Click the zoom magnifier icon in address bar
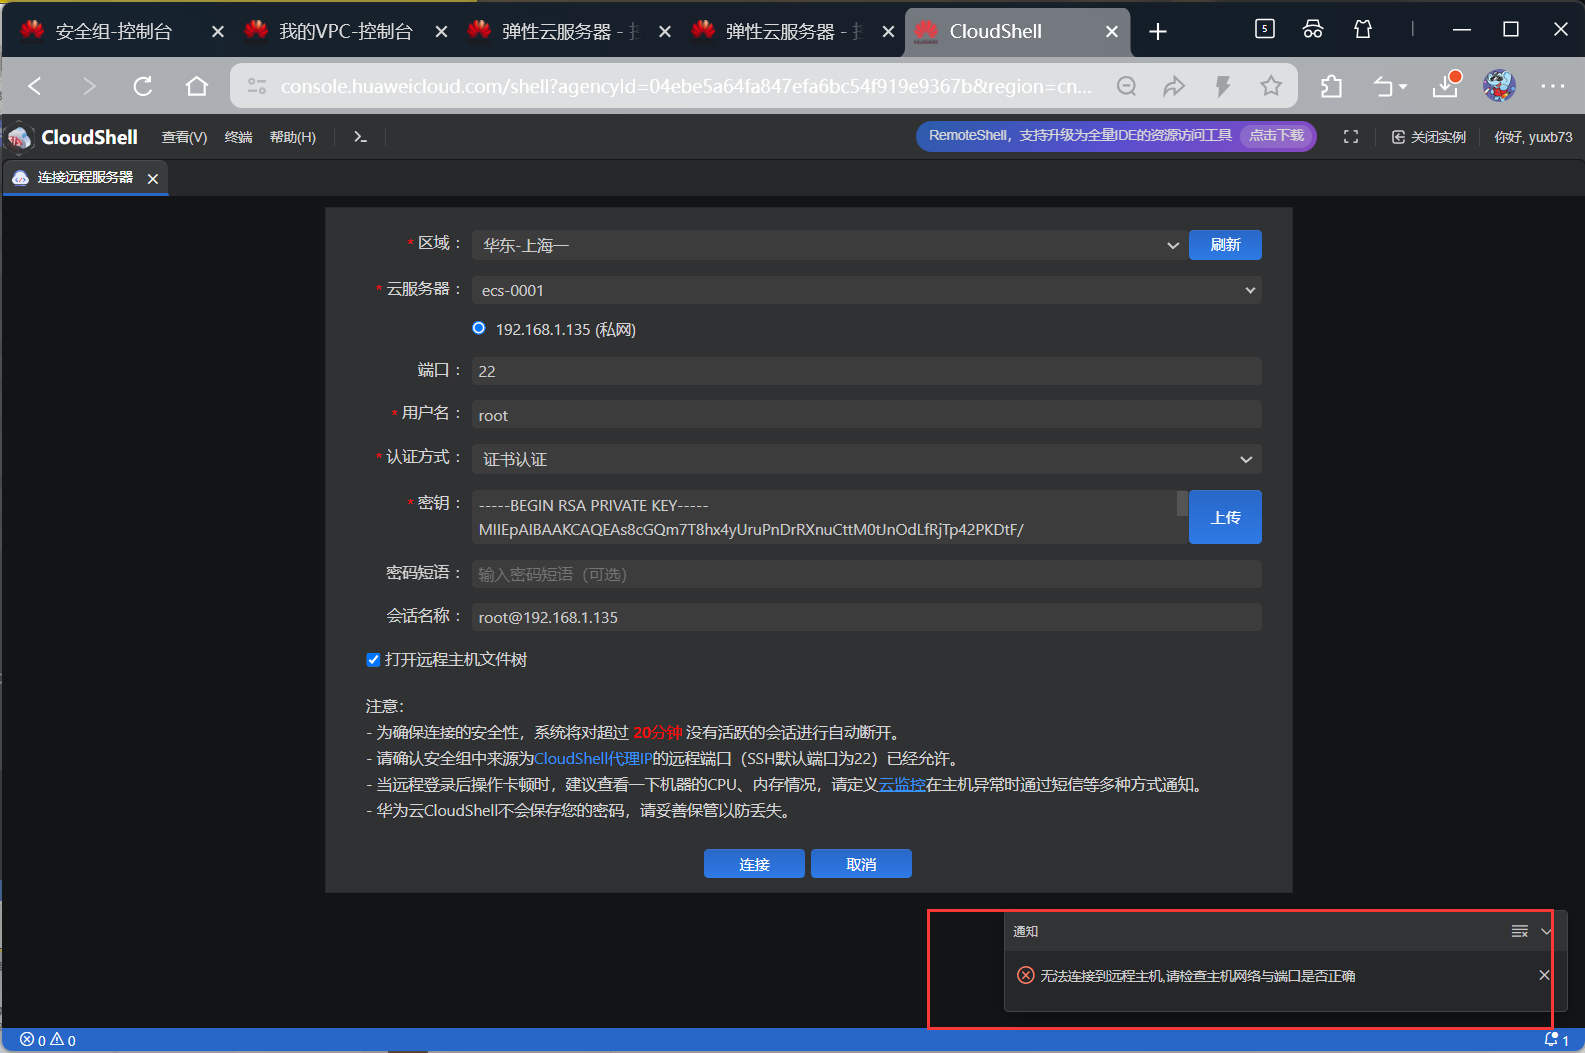 (1126, 86)
